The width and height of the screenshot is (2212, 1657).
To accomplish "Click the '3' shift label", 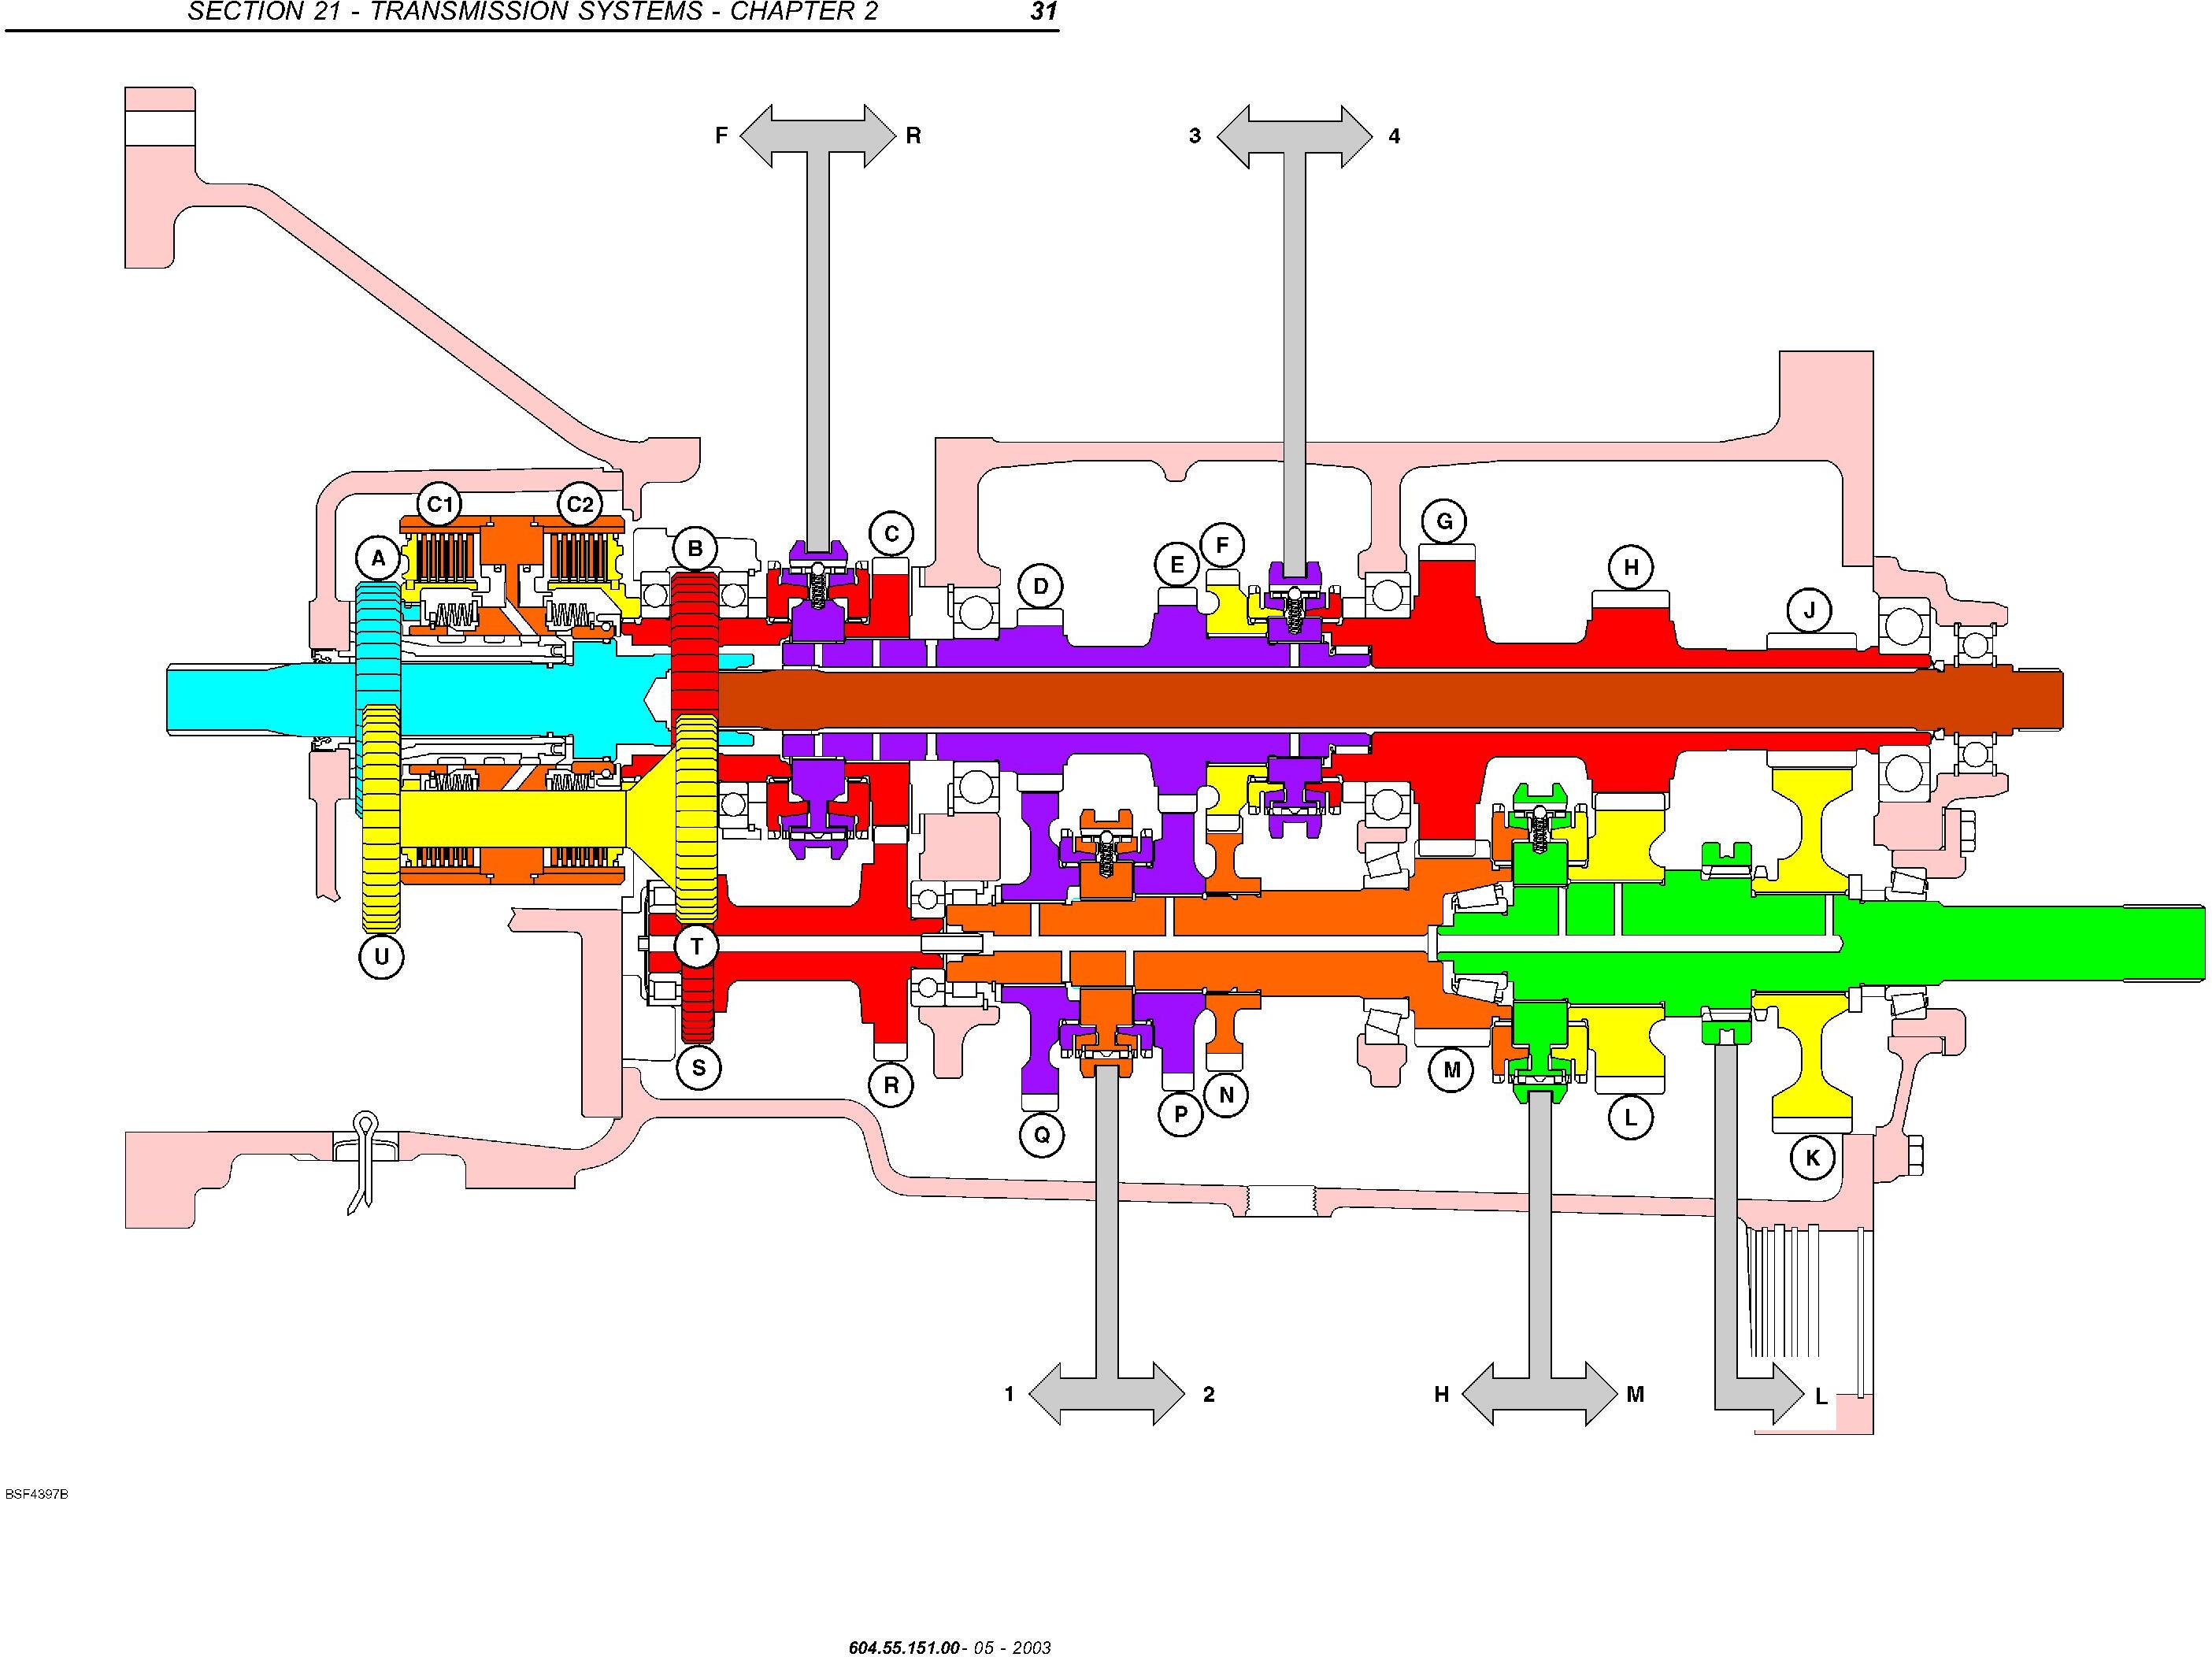I will 1194,136.
